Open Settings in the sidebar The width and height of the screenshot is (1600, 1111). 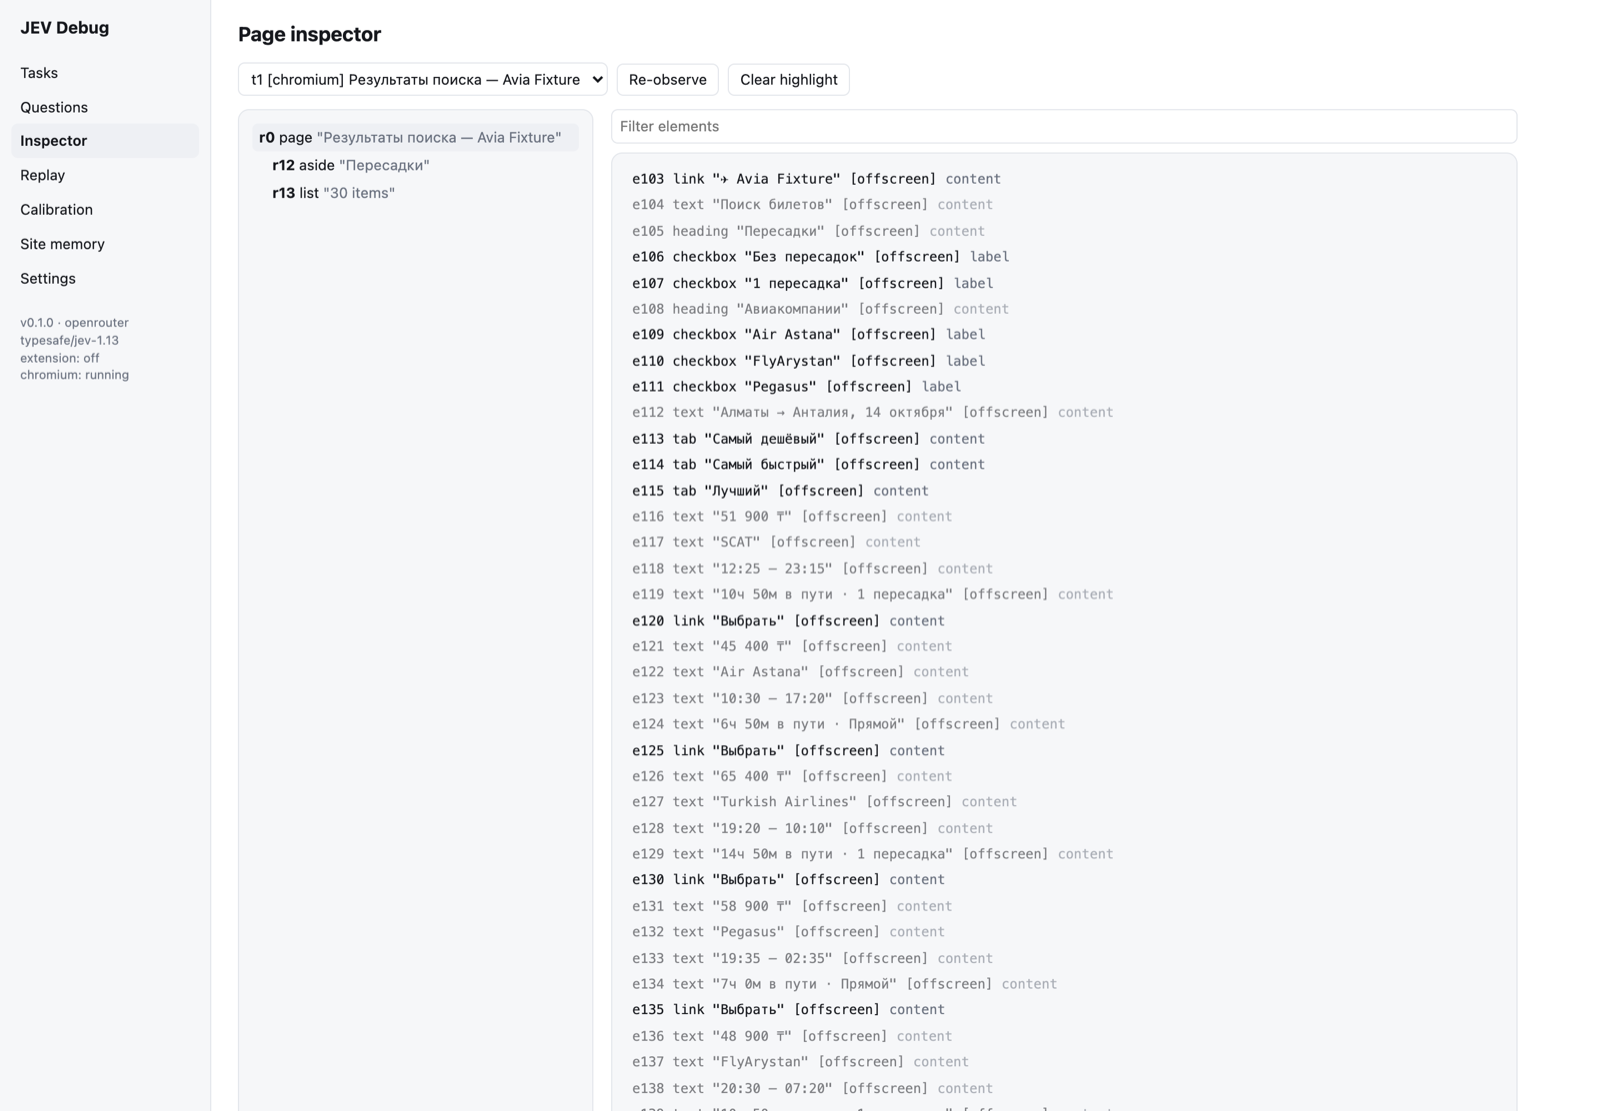click(105, 278)
